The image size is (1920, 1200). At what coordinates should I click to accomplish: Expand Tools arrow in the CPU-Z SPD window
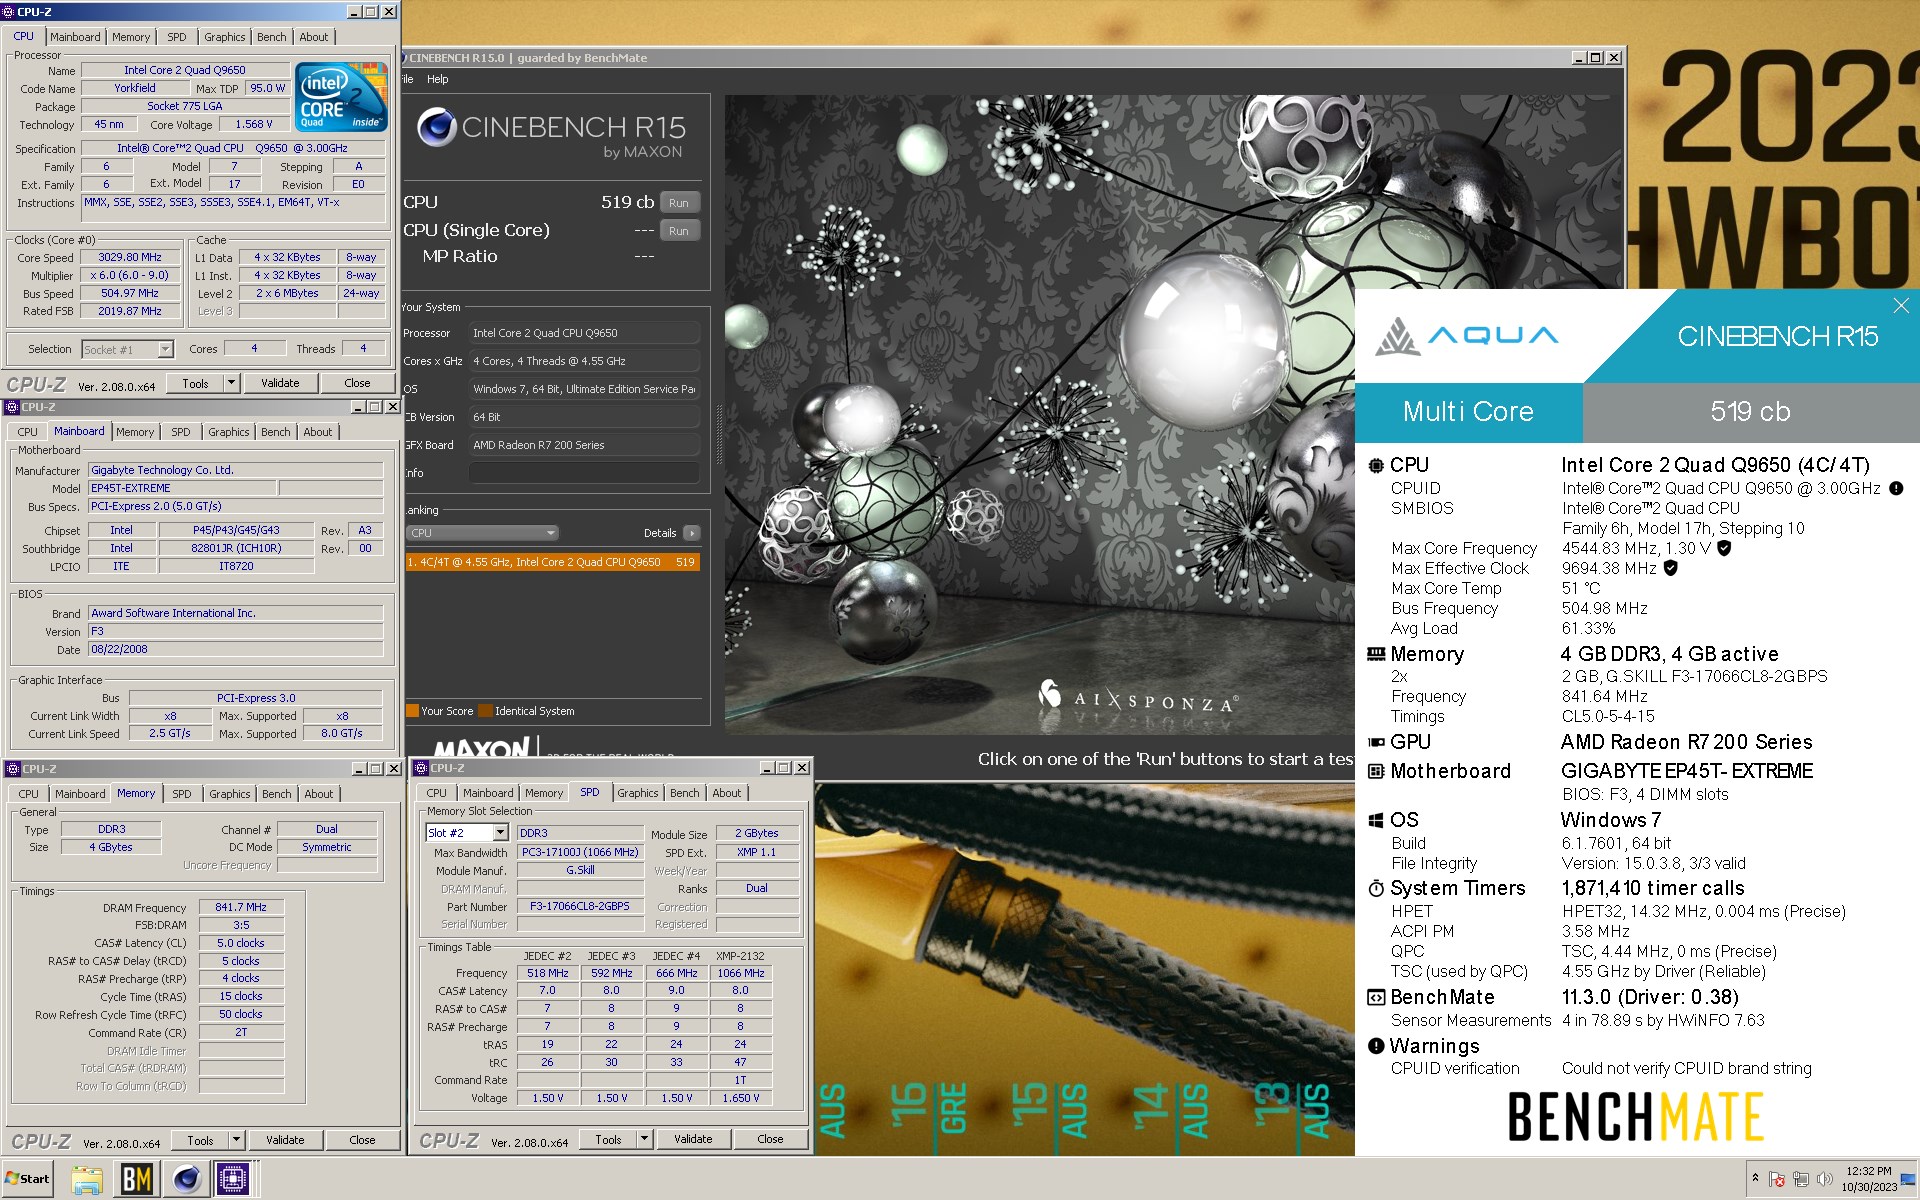coord(645,1139)
